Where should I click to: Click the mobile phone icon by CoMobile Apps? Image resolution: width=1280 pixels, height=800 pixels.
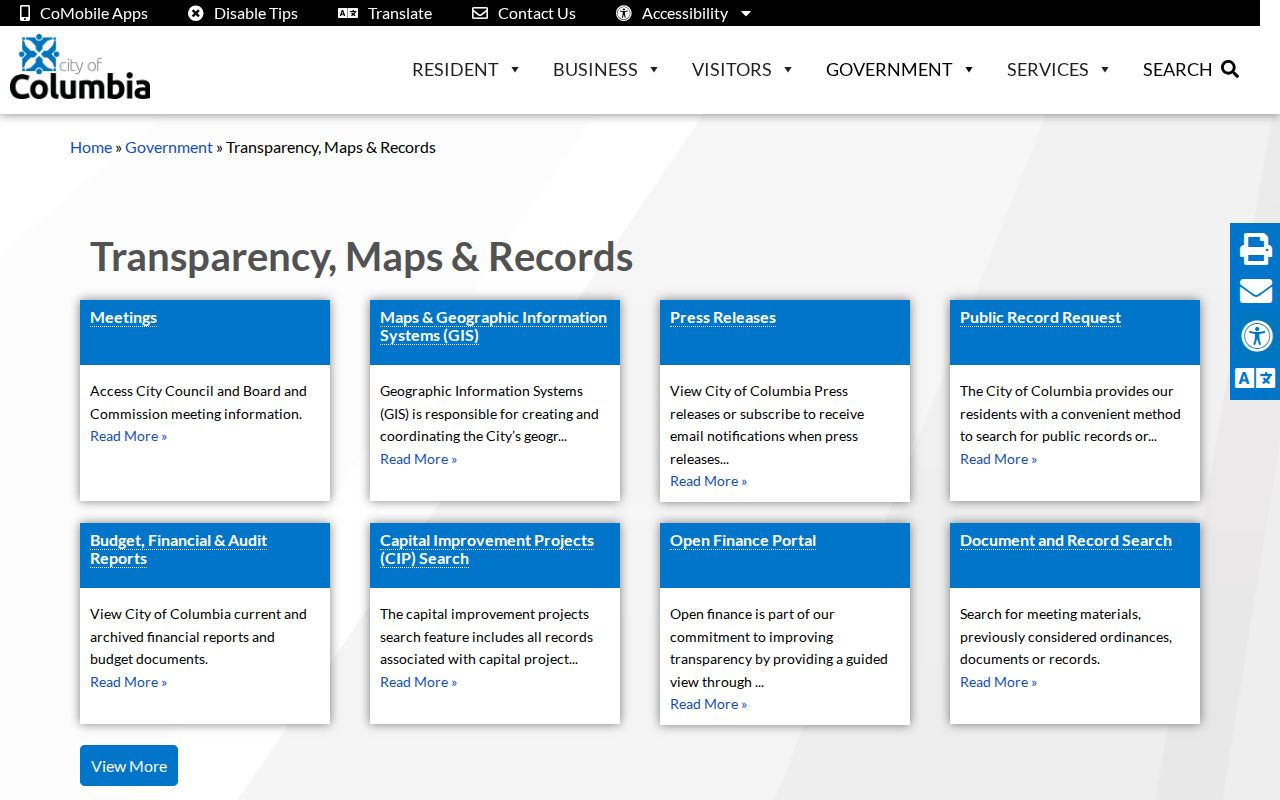tap(25, 13)
